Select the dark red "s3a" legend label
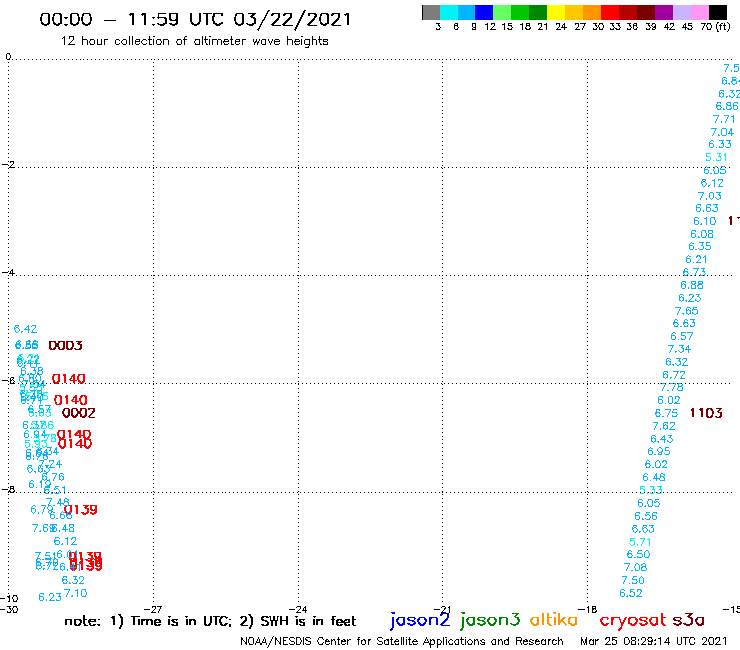This screenshot has height=650, width=740. pos(689,620)
